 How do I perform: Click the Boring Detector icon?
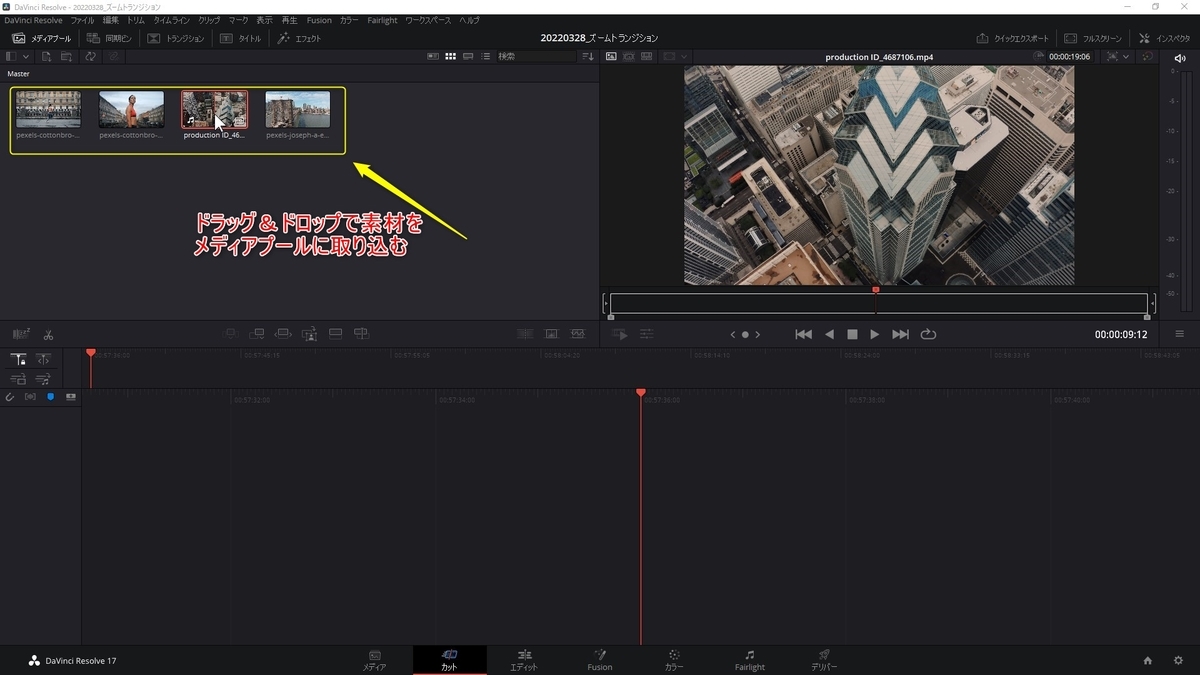click(20, 334)
